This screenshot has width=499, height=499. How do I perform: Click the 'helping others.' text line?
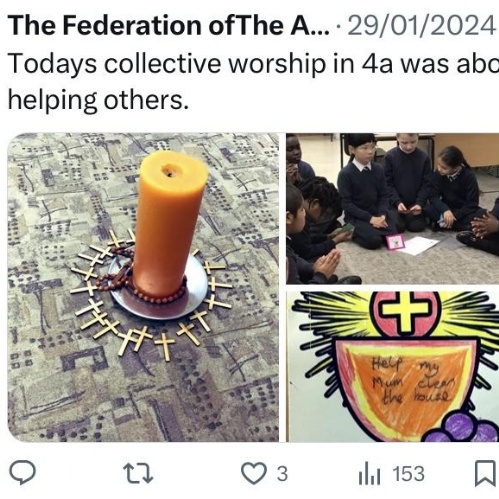click(x=98, y=100)
